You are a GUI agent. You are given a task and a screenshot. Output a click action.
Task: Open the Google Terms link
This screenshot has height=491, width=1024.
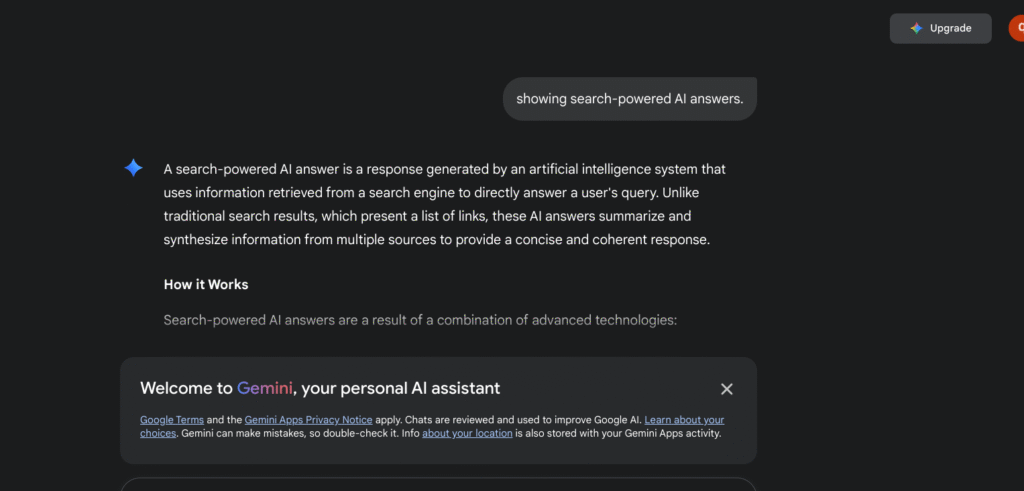172,420
